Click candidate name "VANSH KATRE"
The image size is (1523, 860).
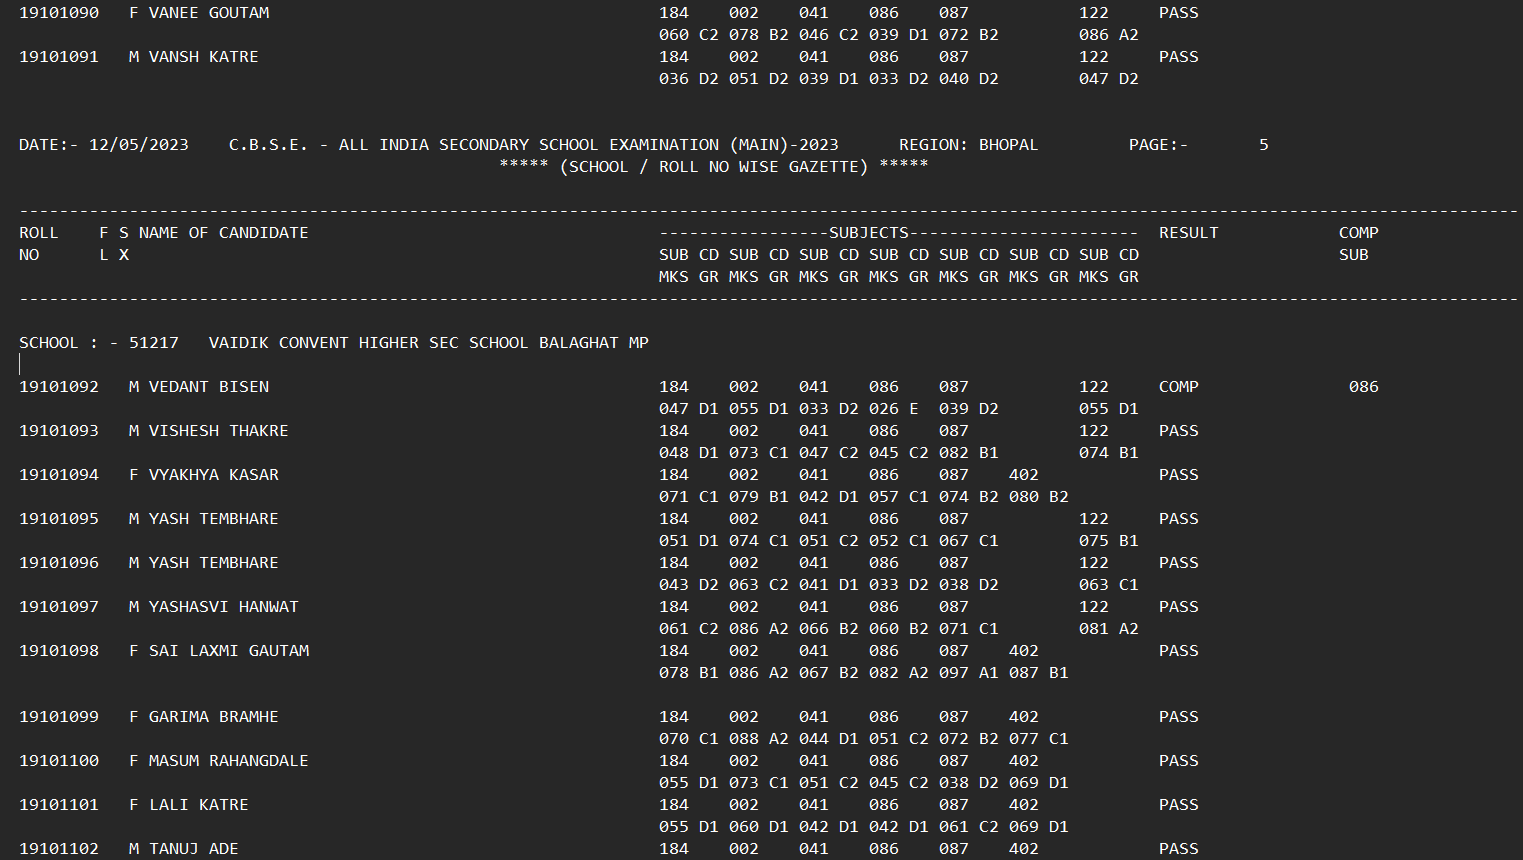click(204, 57)
